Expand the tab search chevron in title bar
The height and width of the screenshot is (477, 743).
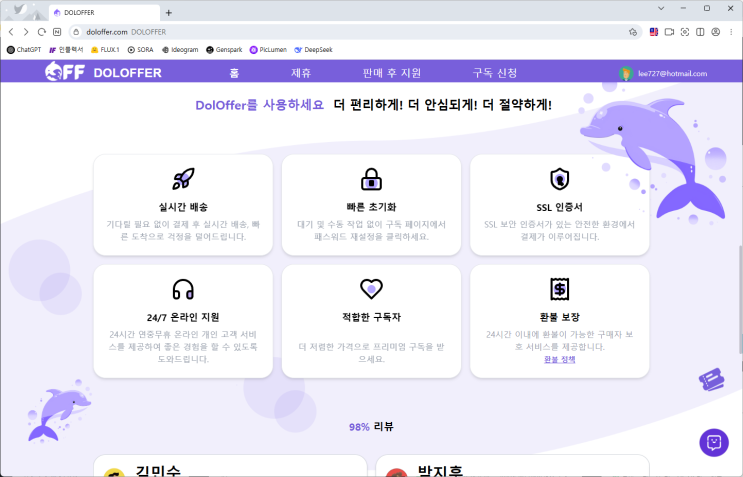pos(661,8)
